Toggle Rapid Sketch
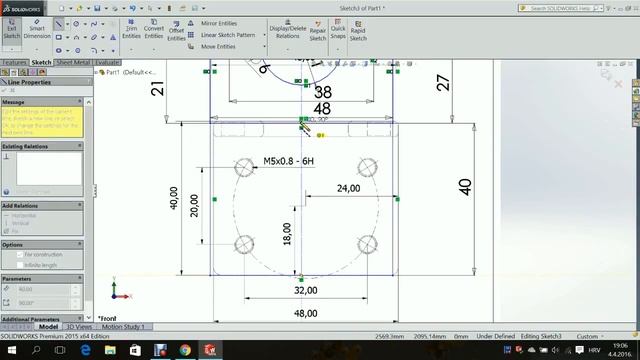This screenshot has height=360, width=640. click(358, 31)
